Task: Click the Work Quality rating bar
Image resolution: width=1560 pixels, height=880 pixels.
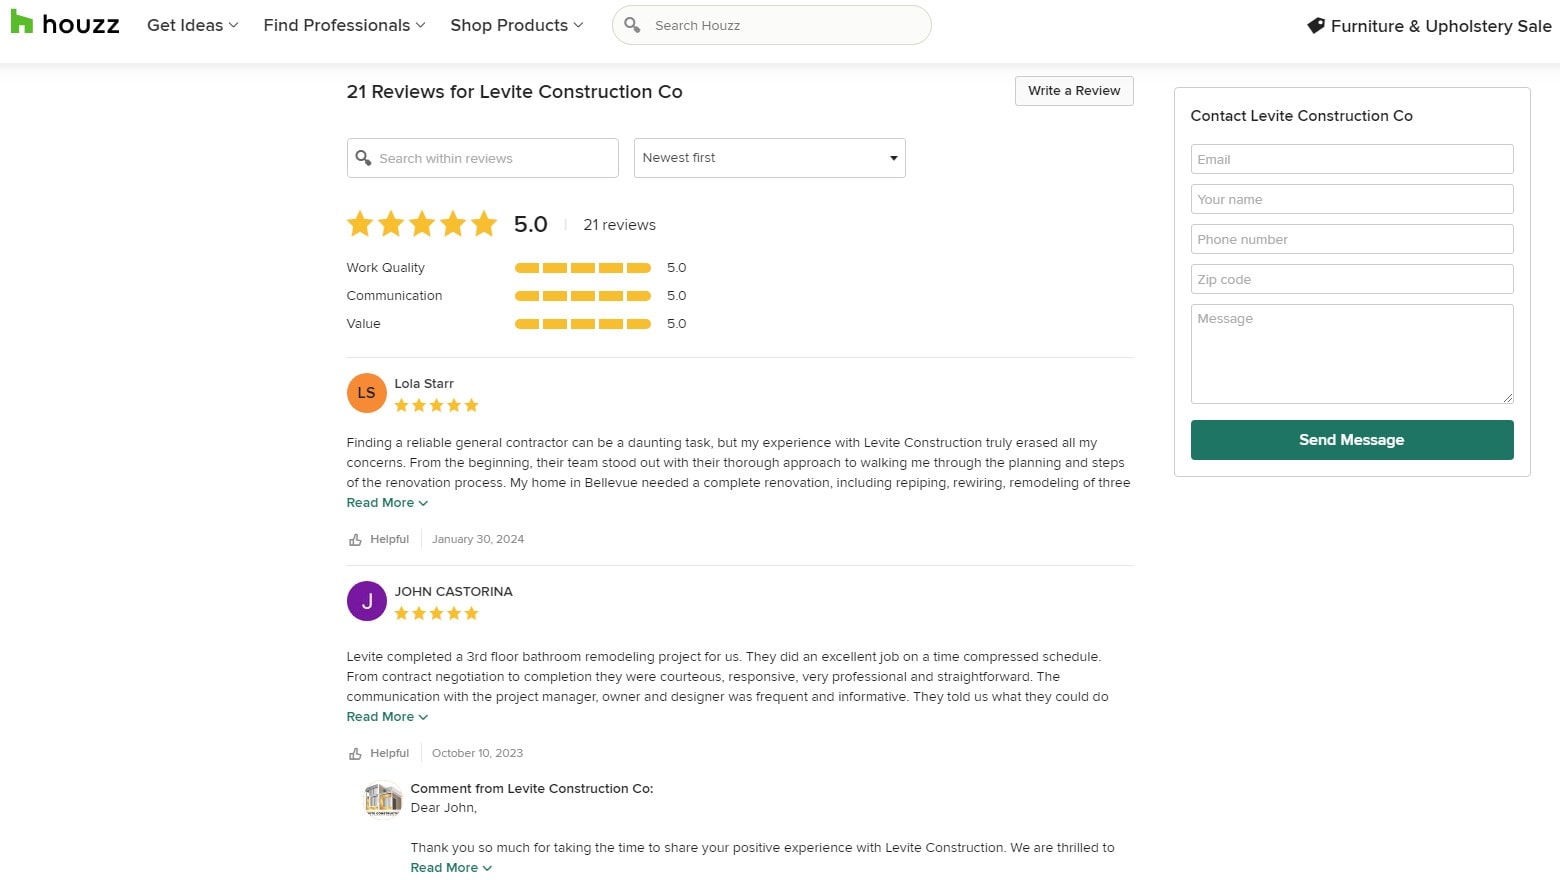Action: tap(583, 268)
